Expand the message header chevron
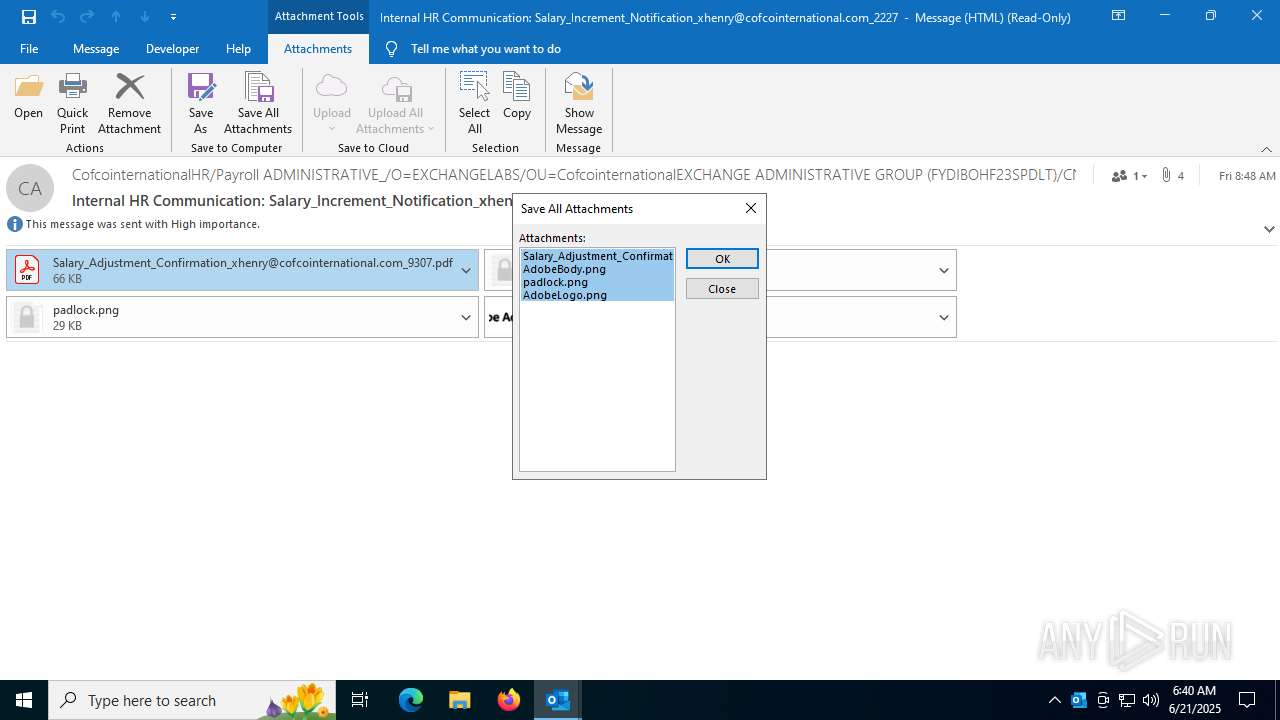1280x720 pixels. click(x=1269, y=229)
